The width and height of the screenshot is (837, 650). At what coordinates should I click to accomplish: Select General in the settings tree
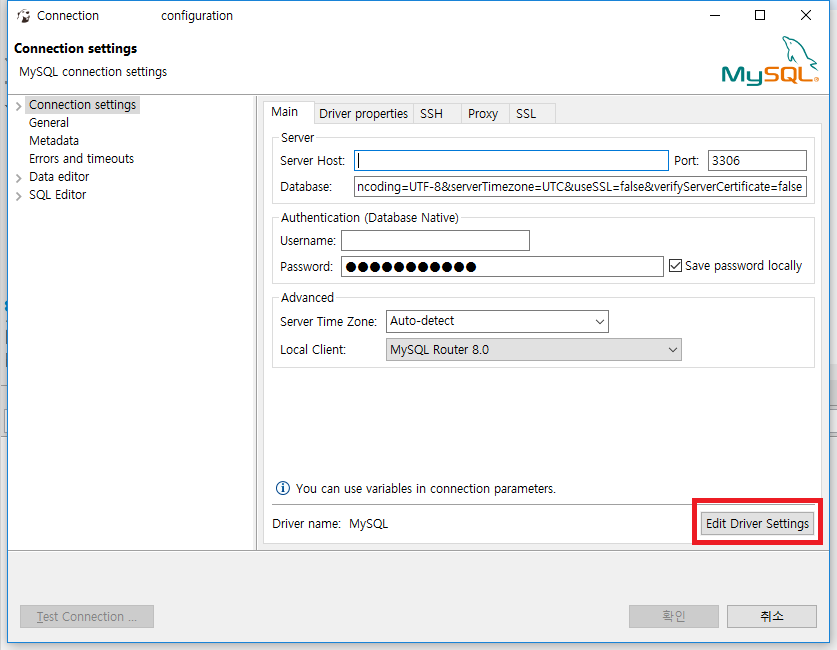click(x=49, y=123)
